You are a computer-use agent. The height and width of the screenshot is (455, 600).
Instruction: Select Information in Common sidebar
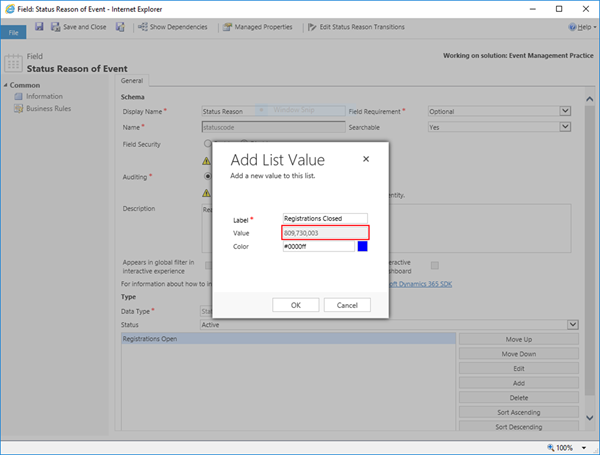pos(44,96)
